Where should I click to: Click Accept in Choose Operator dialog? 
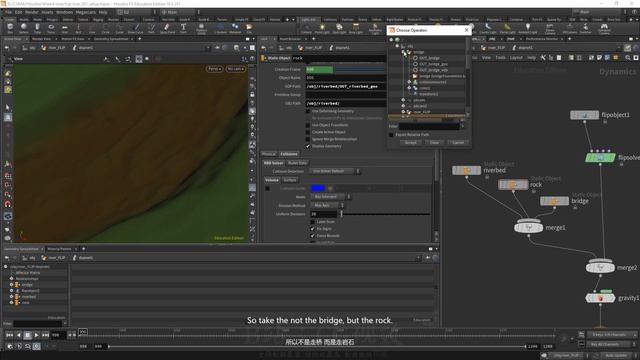(411, 142)
